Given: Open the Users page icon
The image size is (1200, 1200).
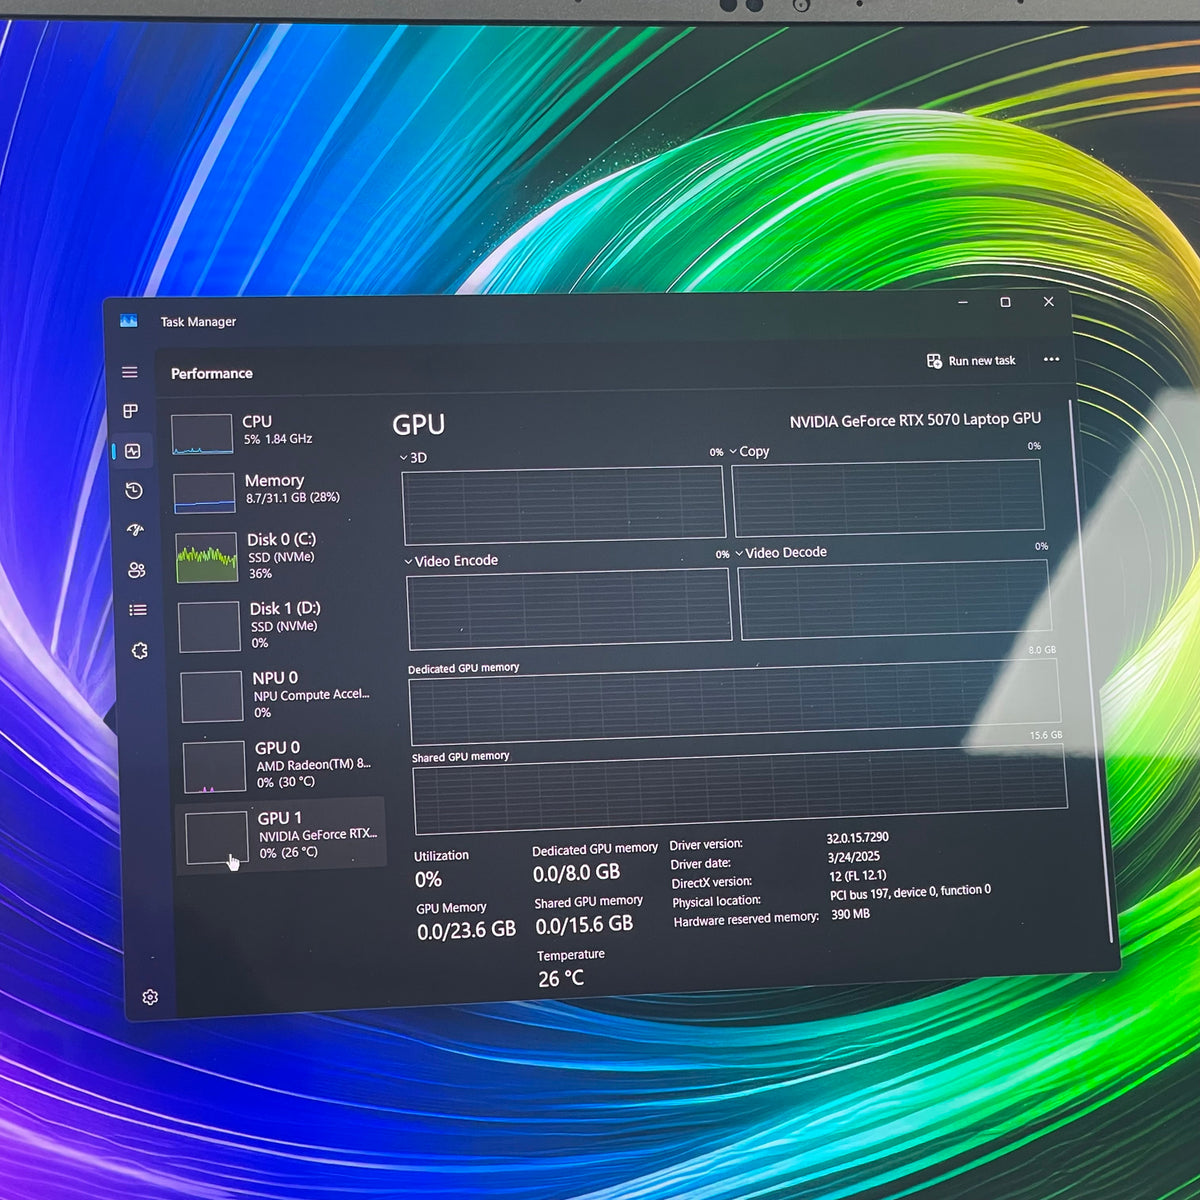Looking at the screenshot, I should pyautogui.click(x=137, y=570).
